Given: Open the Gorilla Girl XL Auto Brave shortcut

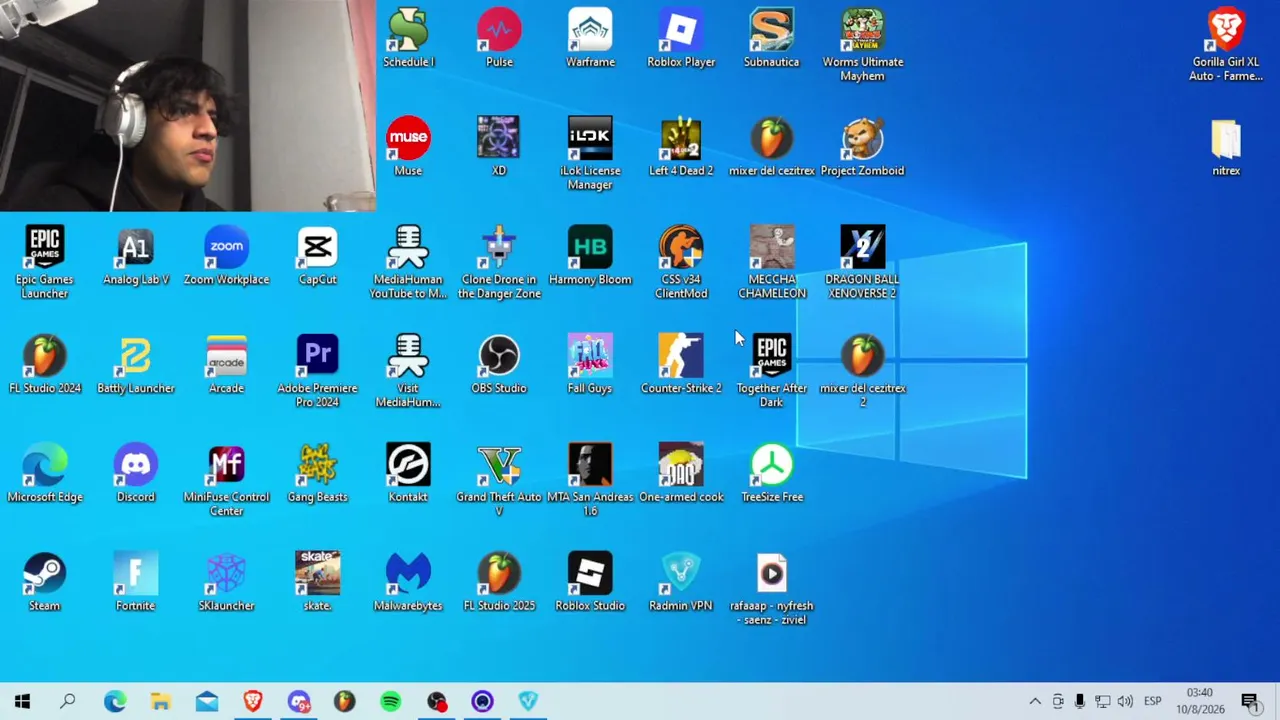Looking at the screenshot, I should click(1226, 45).
